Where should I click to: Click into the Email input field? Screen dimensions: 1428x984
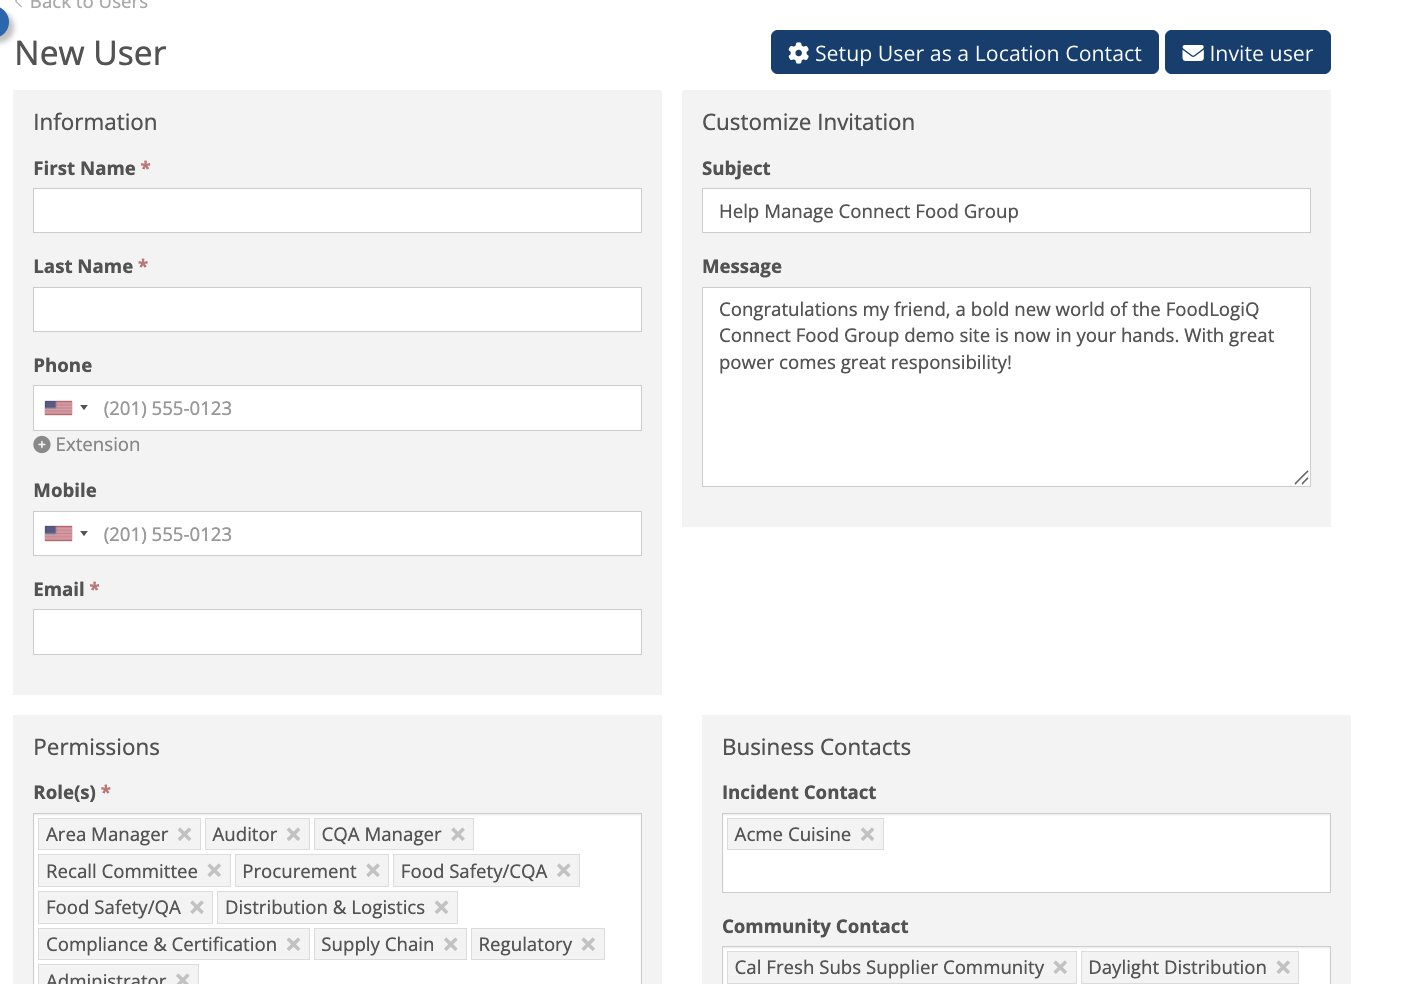pyautogui.click(x=337, y=632)
